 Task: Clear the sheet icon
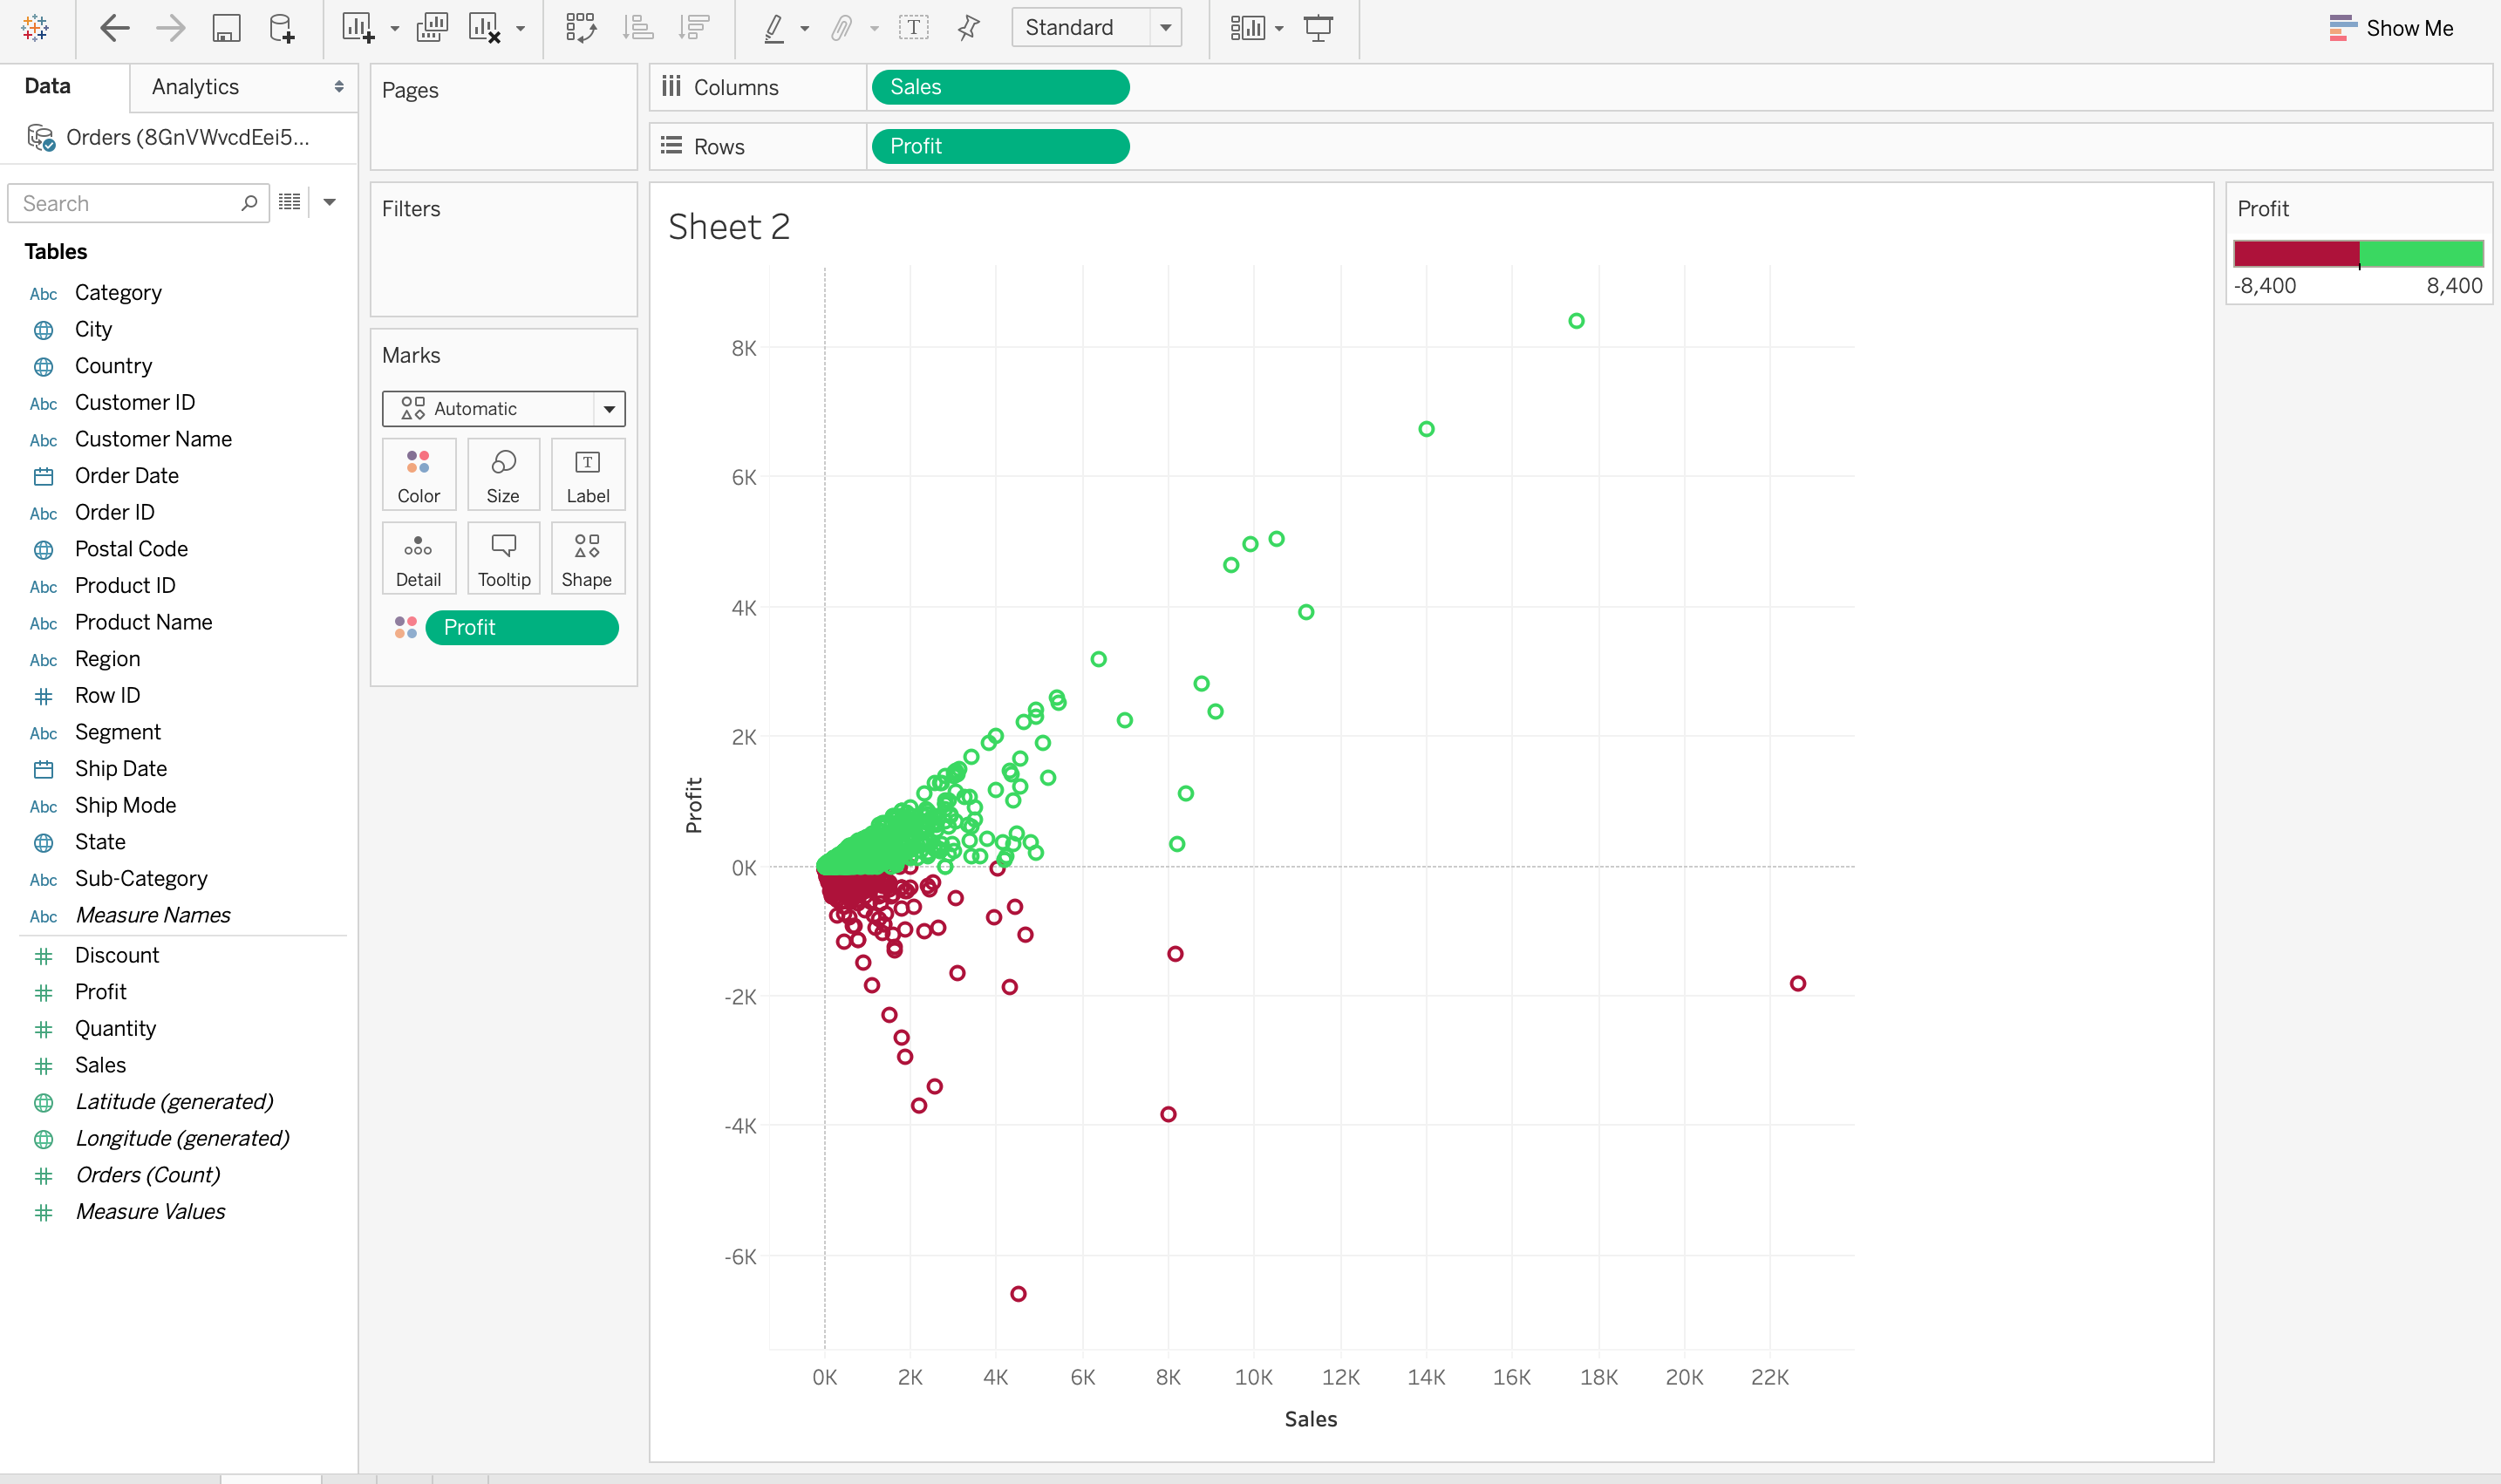[x=485, y=27]
